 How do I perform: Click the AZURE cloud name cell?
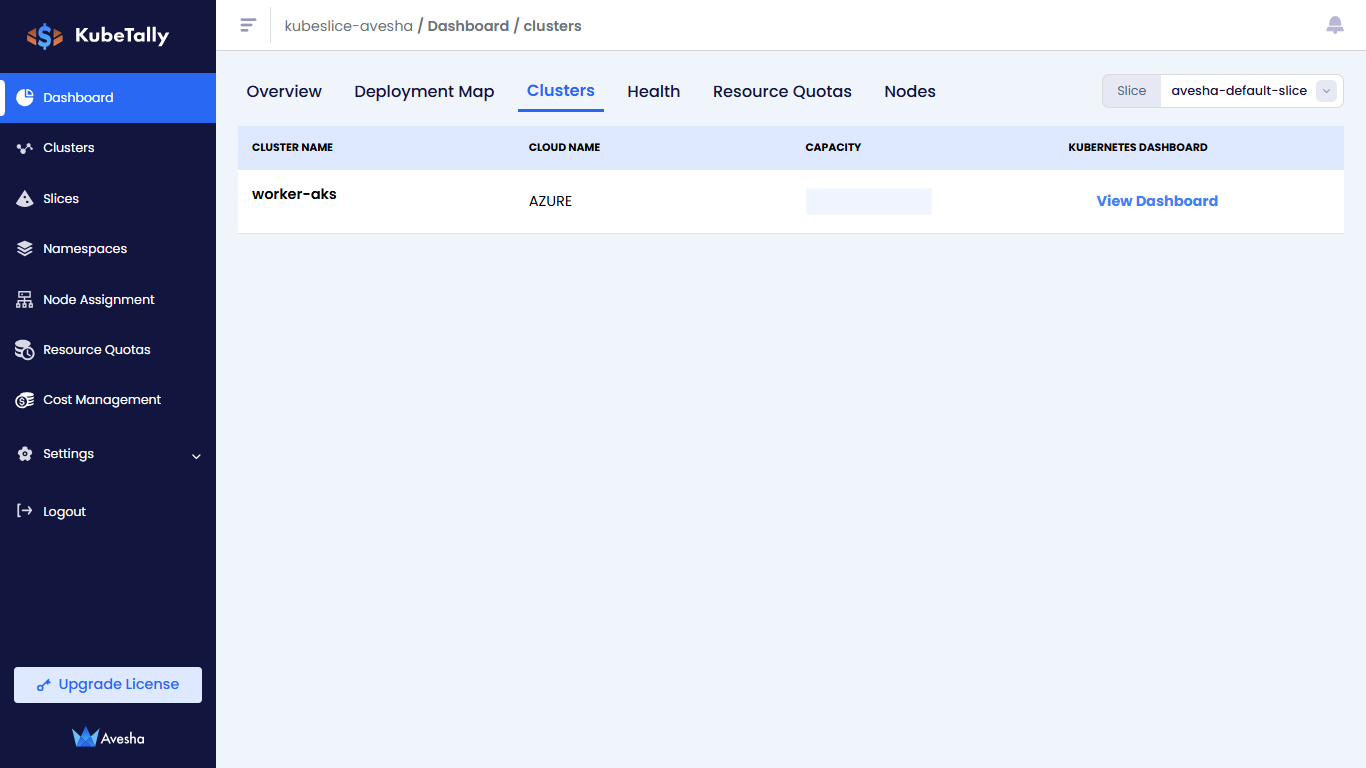pos(550,201)
